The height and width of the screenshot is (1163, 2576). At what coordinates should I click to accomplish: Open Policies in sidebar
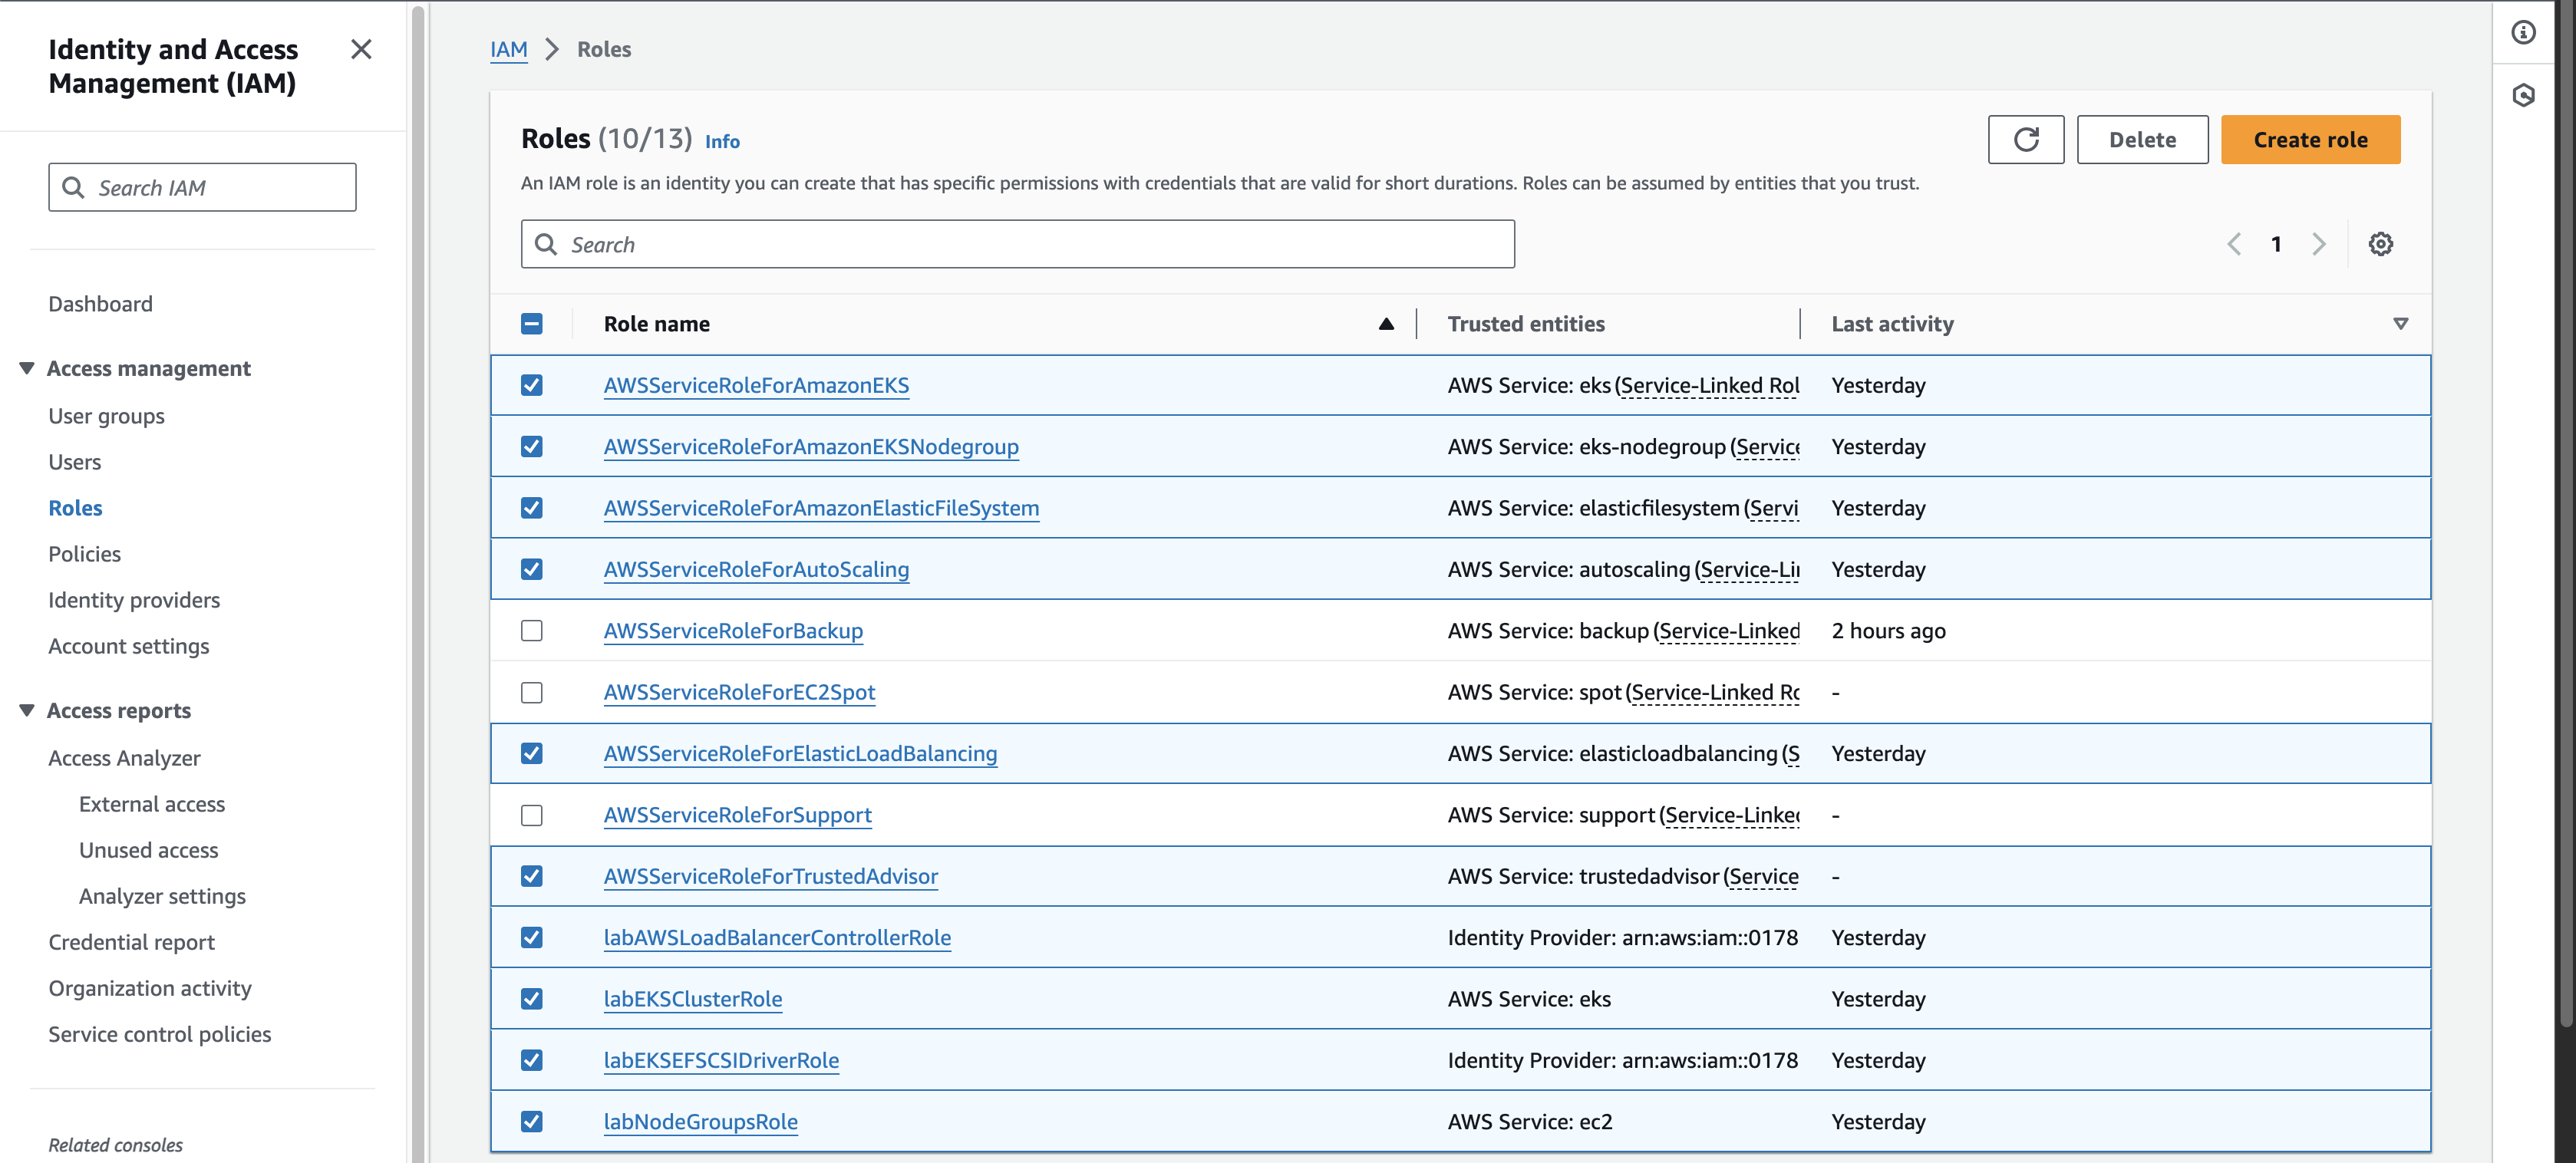click(84, 554)
